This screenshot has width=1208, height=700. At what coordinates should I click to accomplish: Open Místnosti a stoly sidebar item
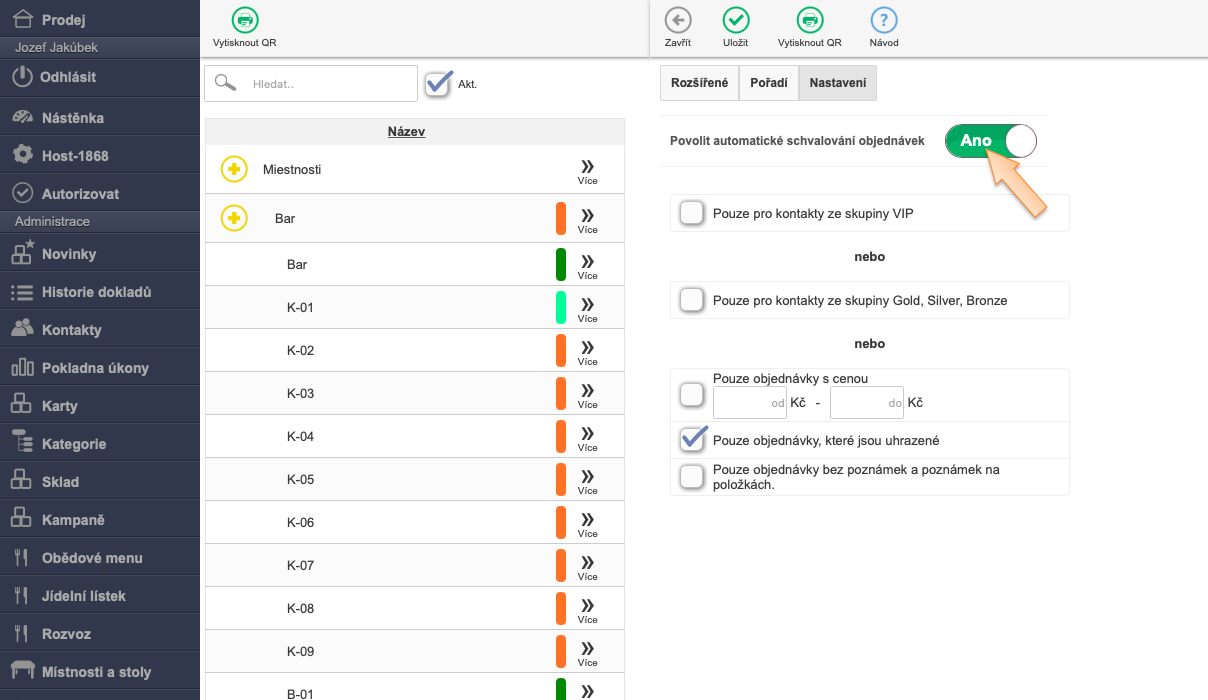pos(96,672)
